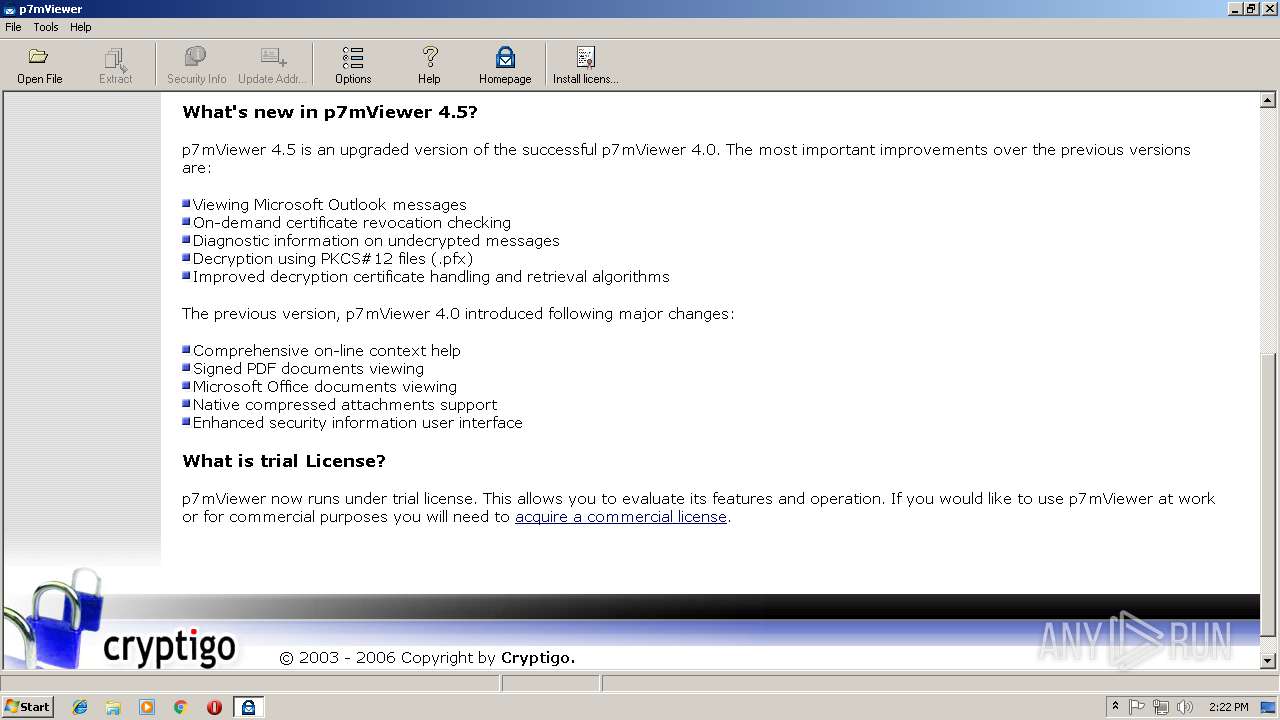Minimize the p7mViewer window
The width and height of the screenshot is (1280, 720).
[1236, 9]
